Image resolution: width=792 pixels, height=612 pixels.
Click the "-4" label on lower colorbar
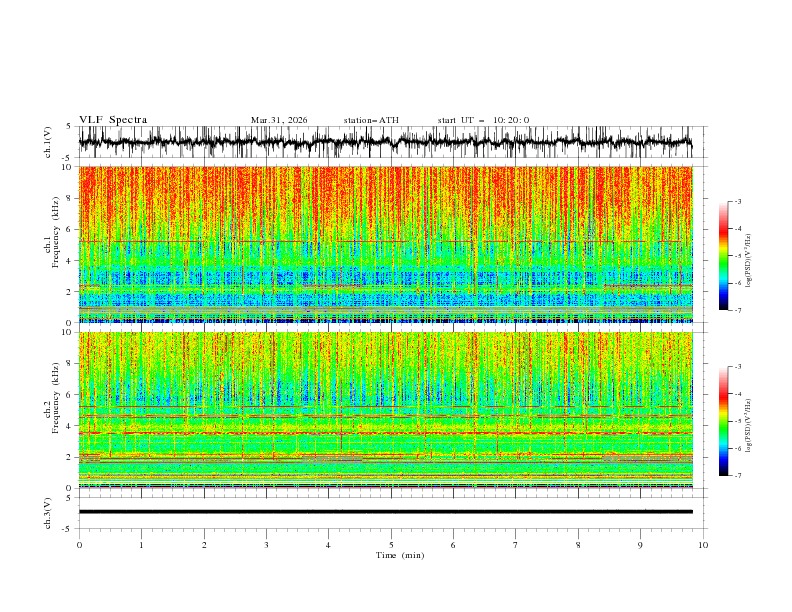point(737,394)
